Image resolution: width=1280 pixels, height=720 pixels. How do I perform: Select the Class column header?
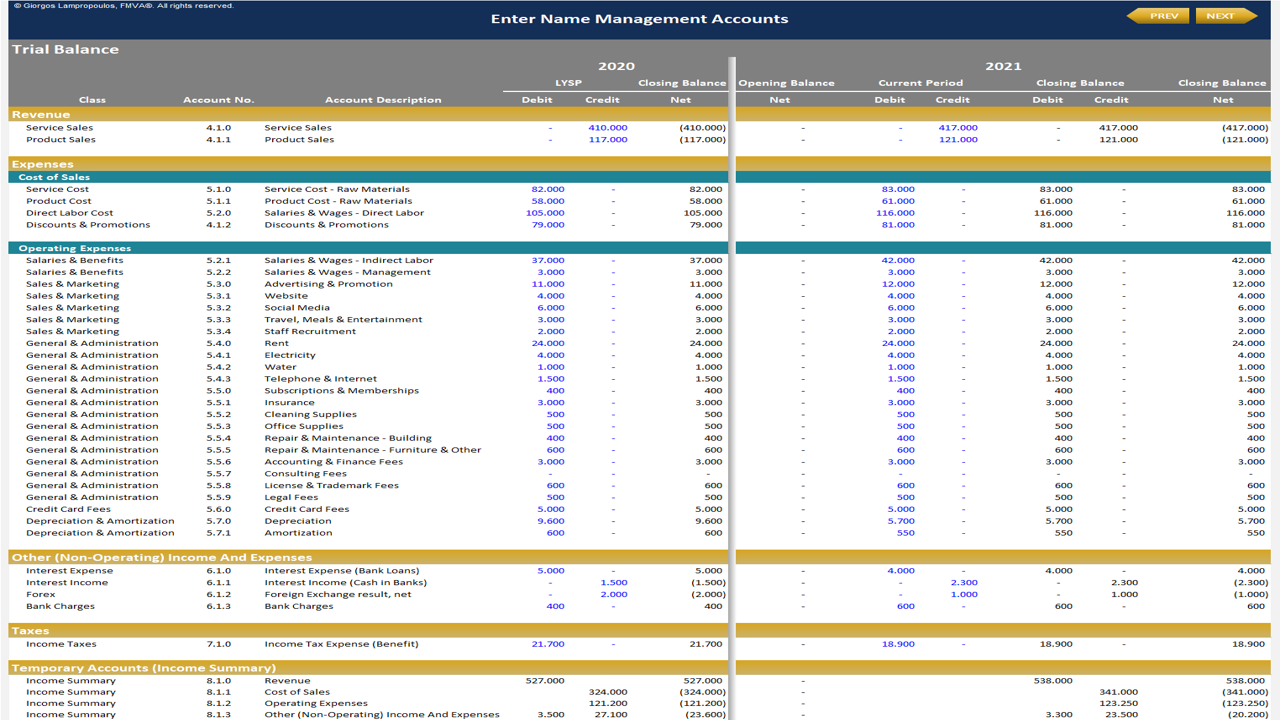[92, 100]
